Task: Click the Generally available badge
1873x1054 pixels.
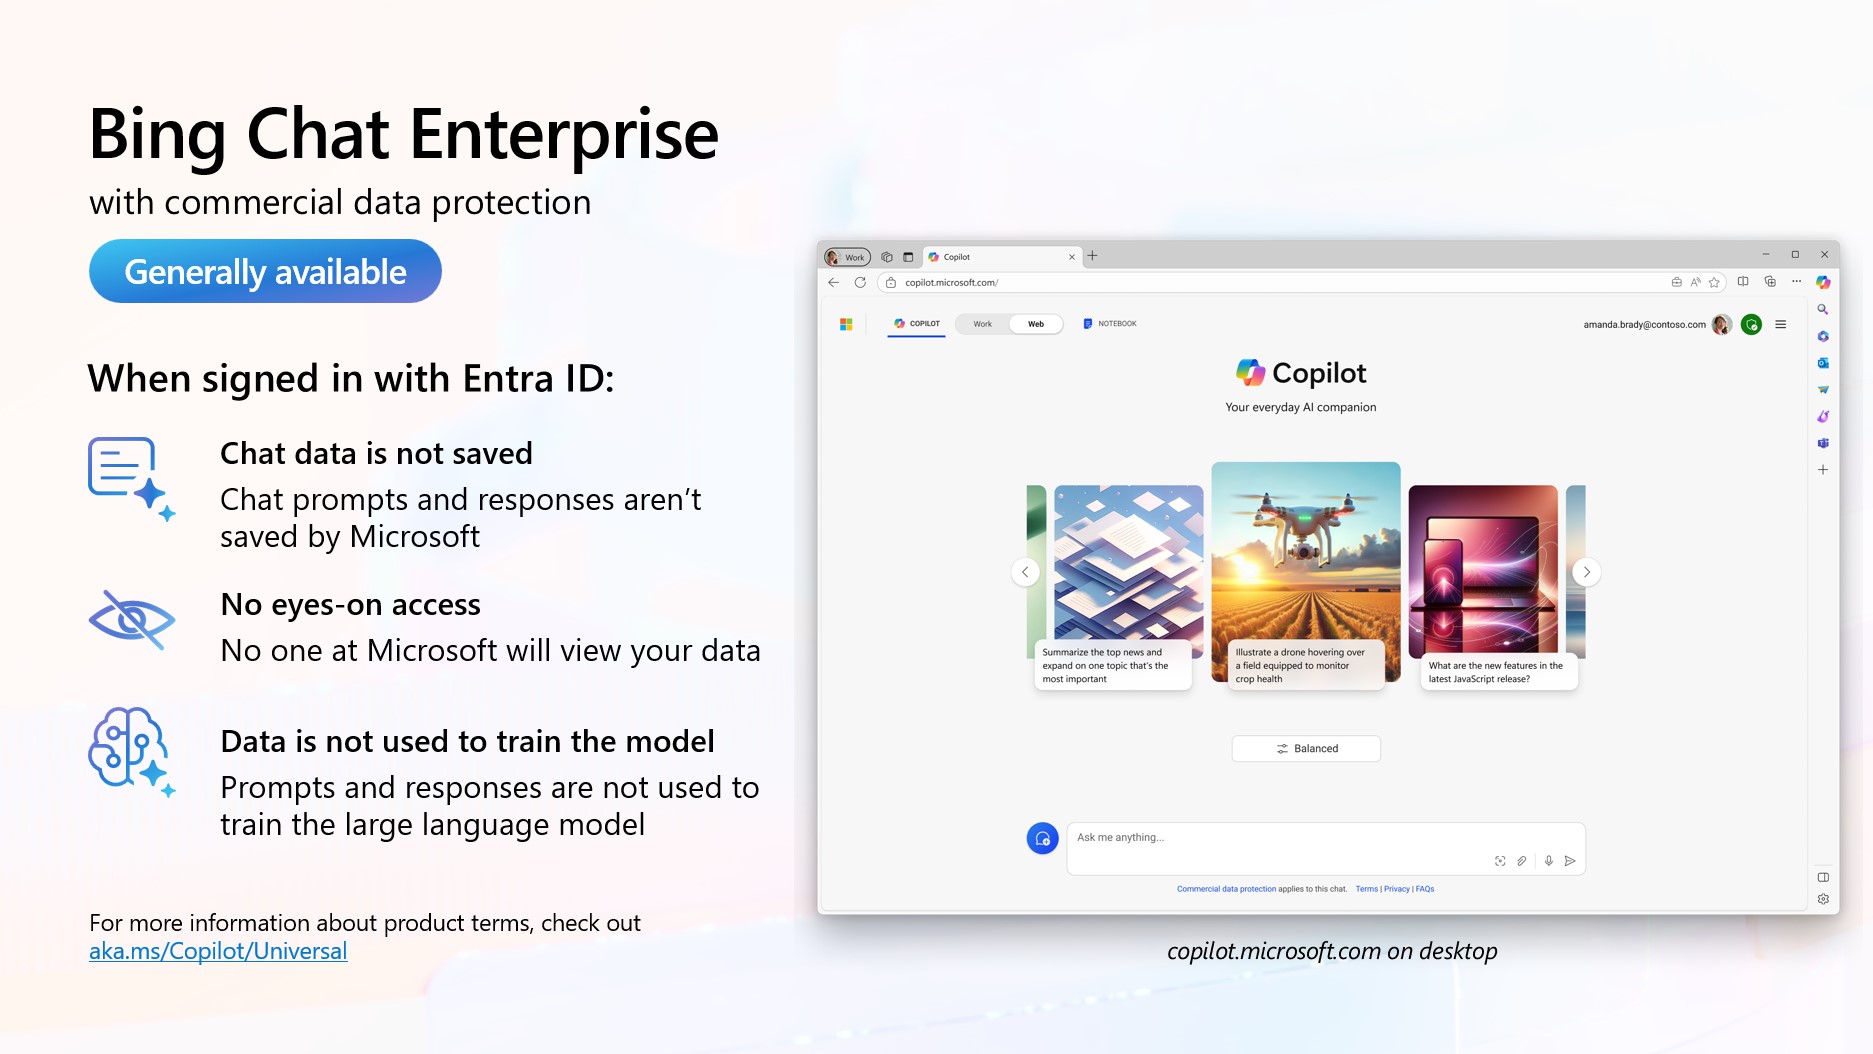Action: [265, 271]
